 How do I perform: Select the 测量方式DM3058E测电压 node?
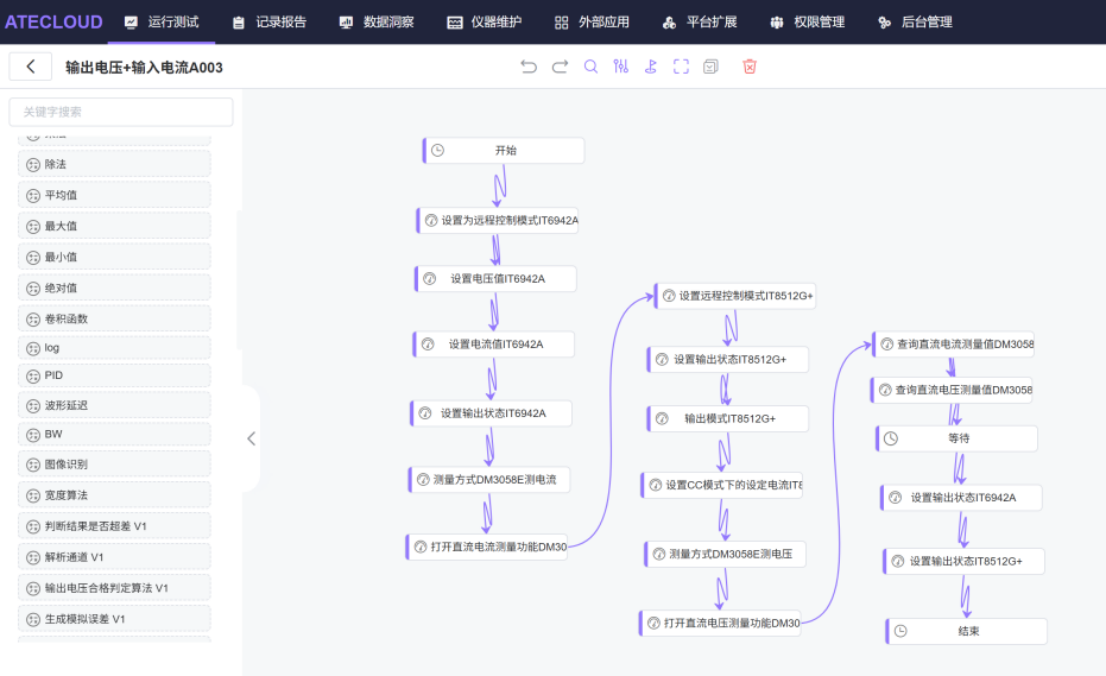(x=725, y=554)
